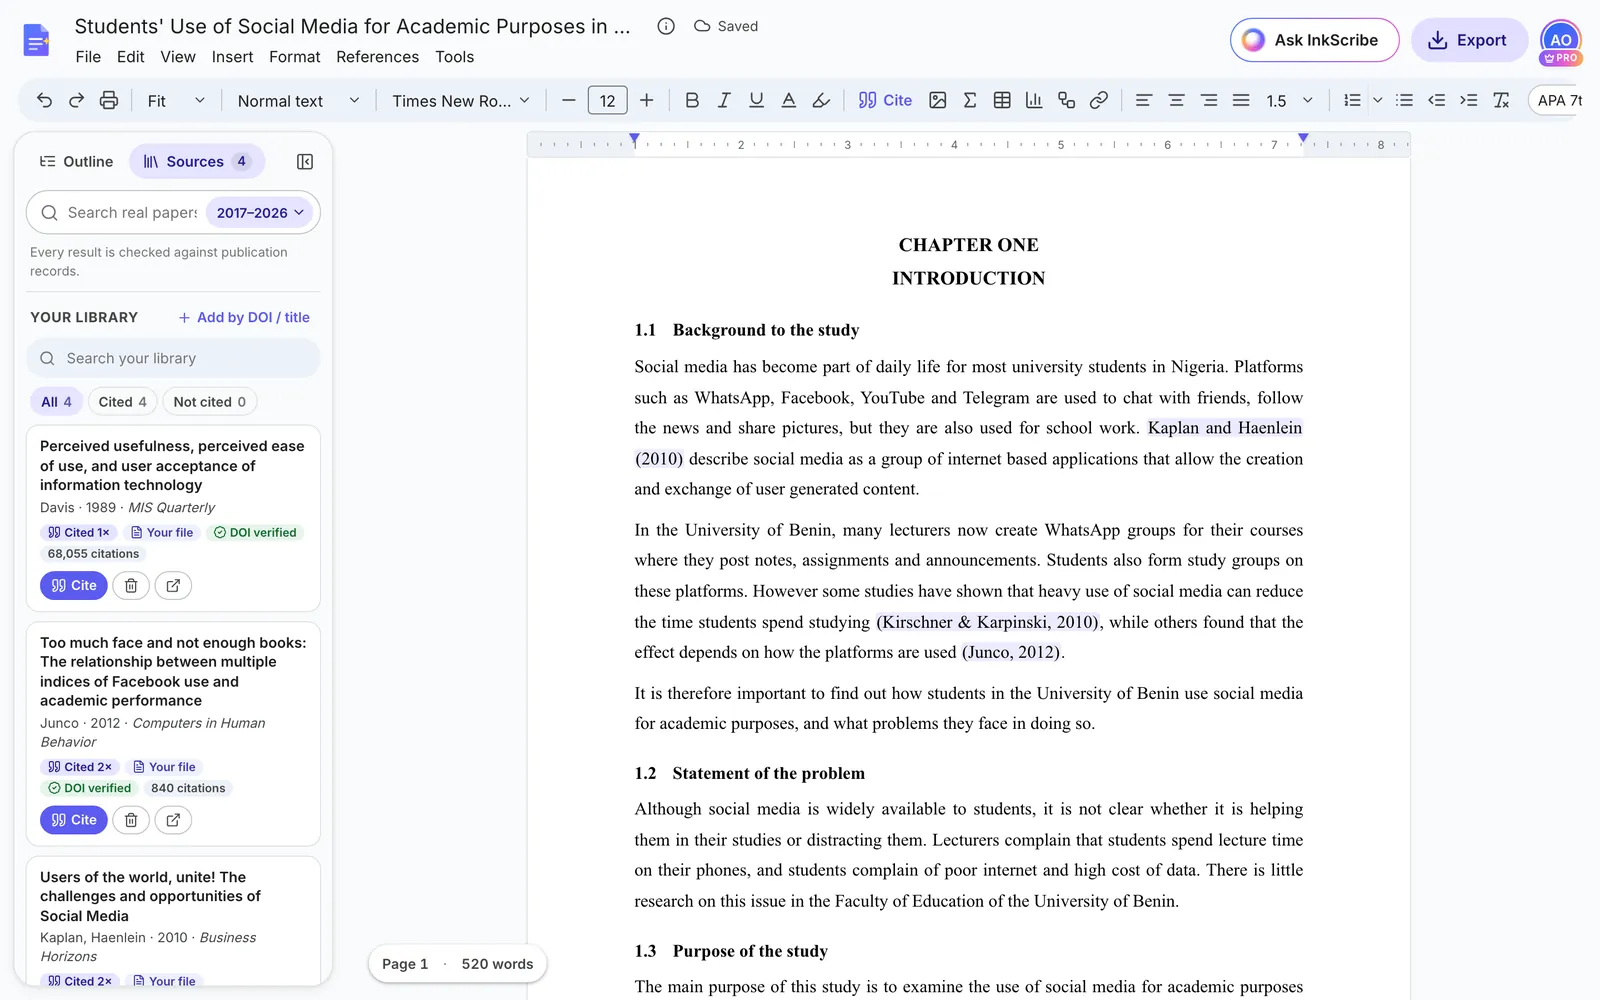The image size is (1600, 1000).
Task: Toggle underline formatting
Action: (757, 100)
